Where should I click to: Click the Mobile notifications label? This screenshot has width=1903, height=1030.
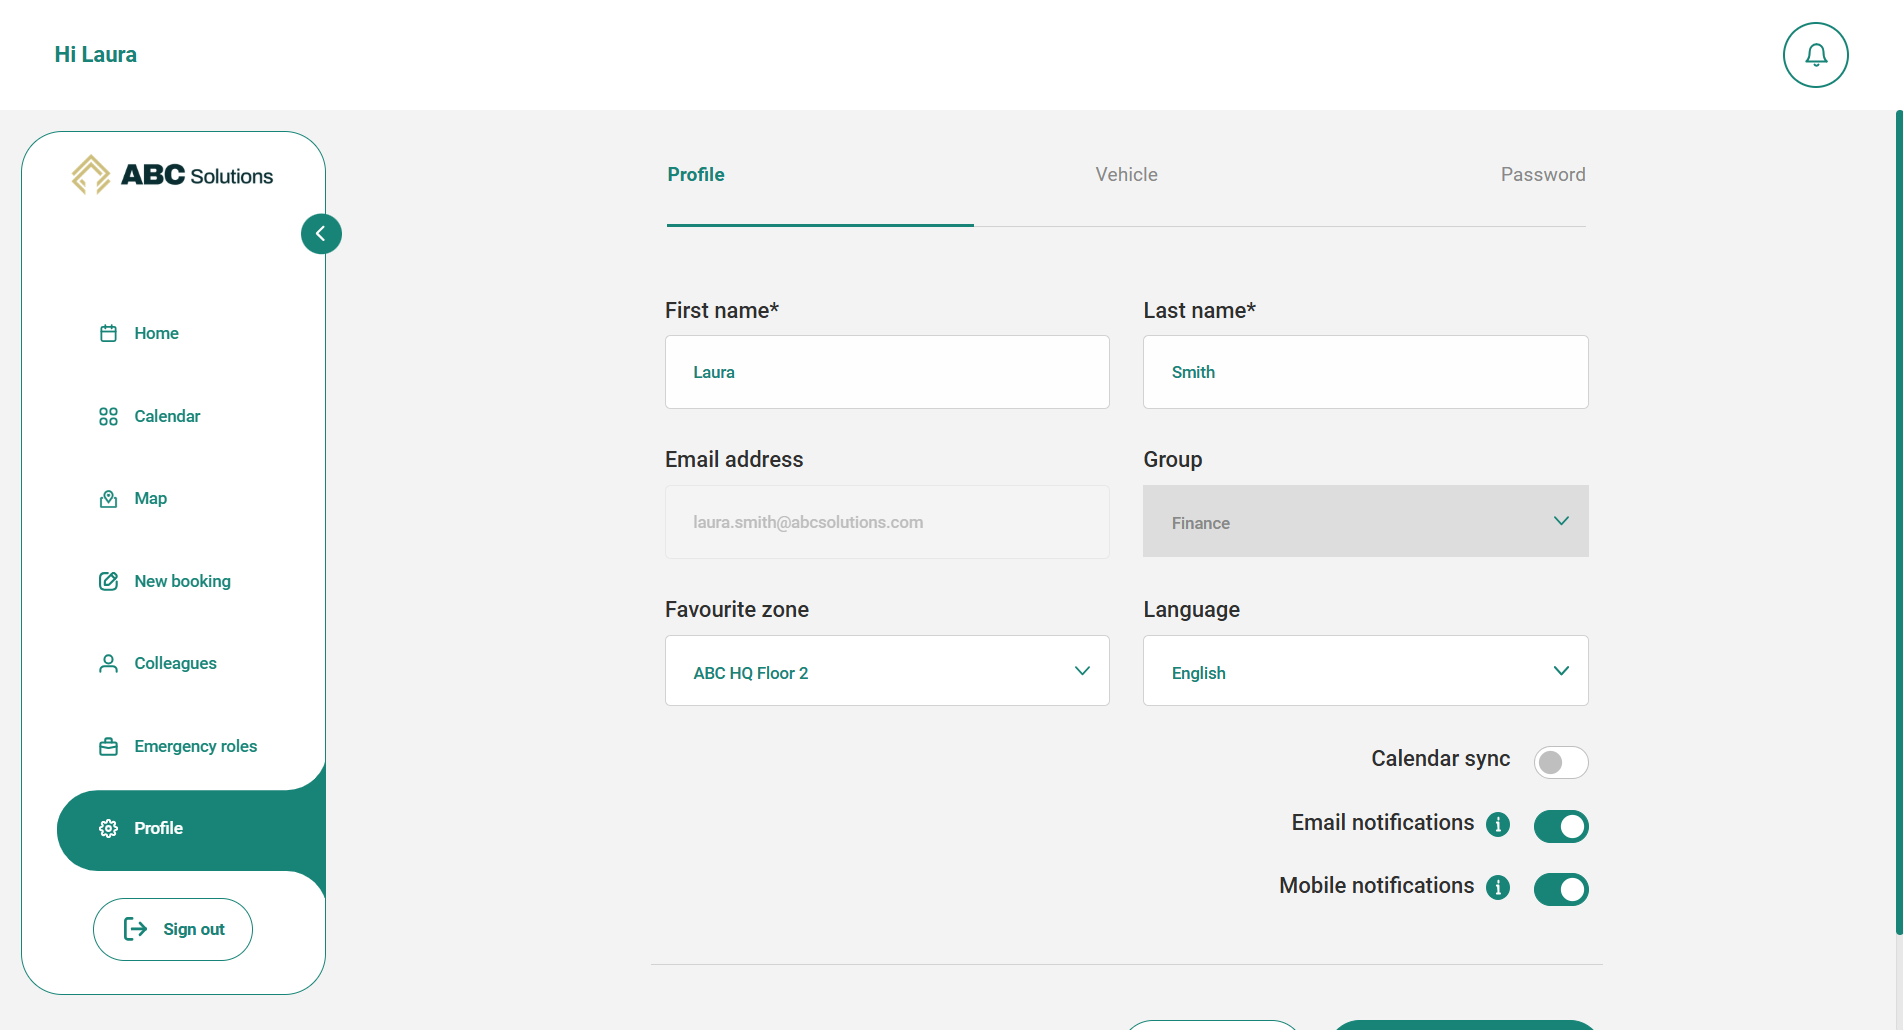(x=1376, y=886)
